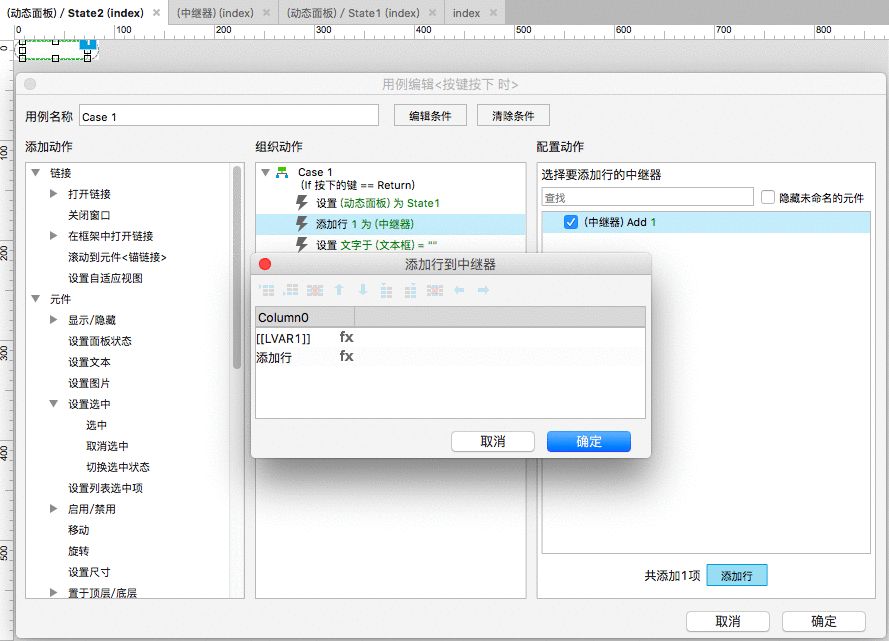The image size is (889, 641).
Task: Click 确定 in 添加行到中继器 dialog
Action: click(589, 442)
